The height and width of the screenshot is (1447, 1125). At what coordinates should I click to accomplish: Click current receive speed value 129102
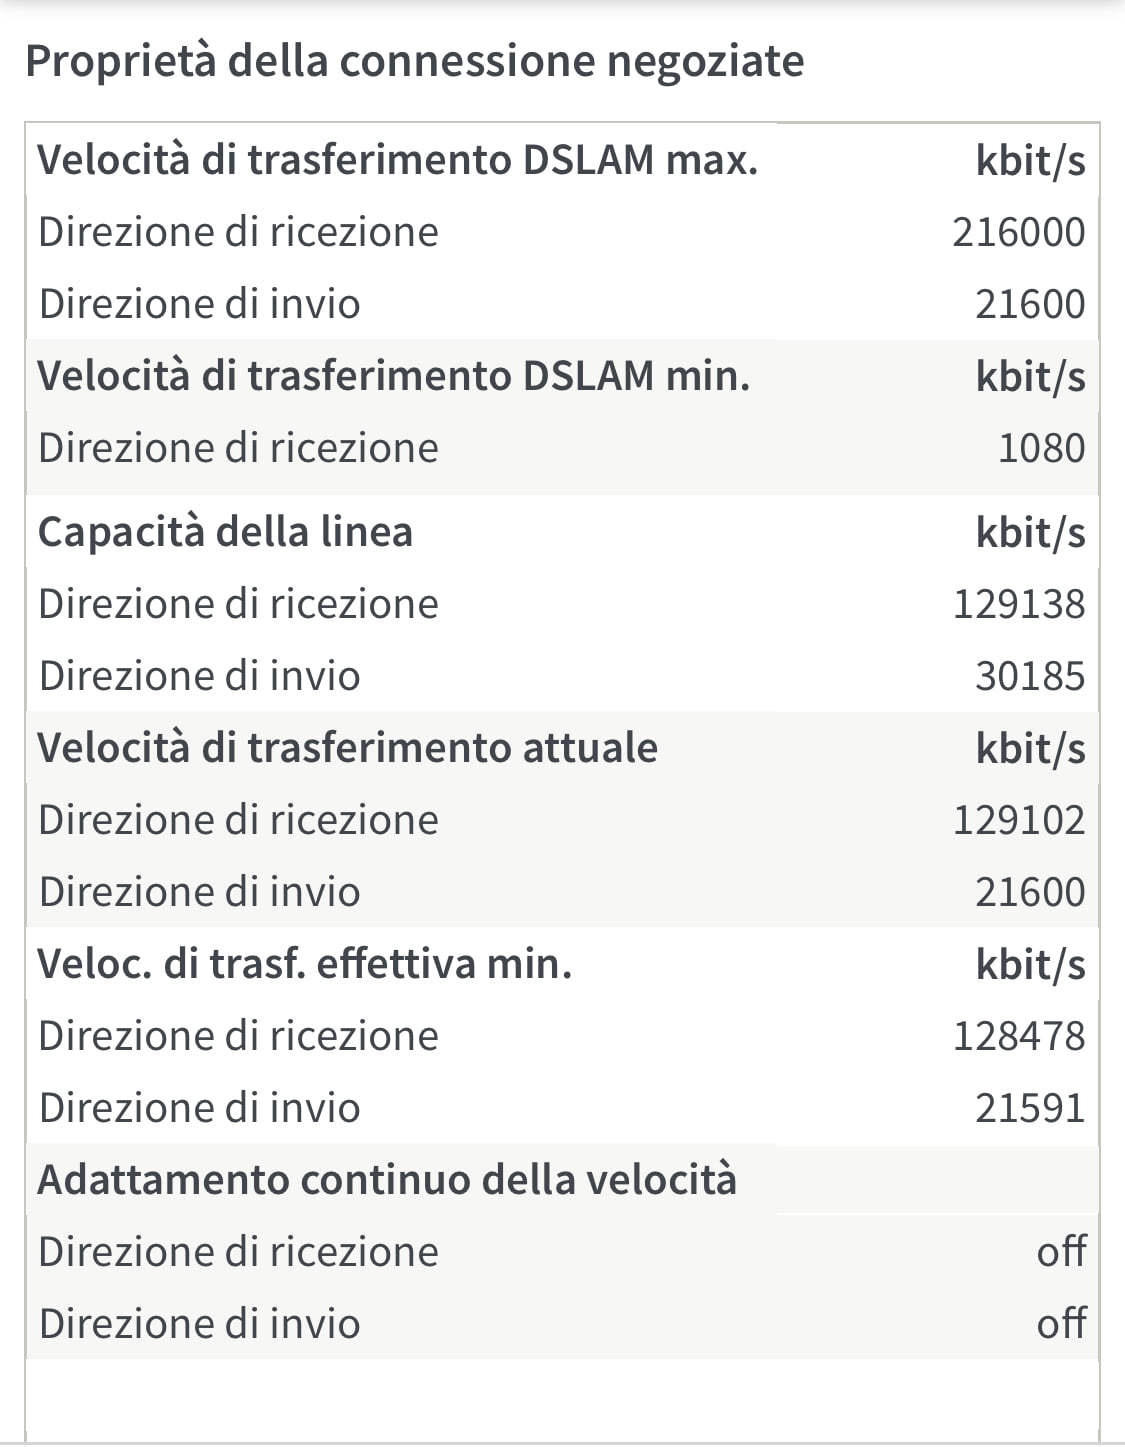[x=1018, y=820]
